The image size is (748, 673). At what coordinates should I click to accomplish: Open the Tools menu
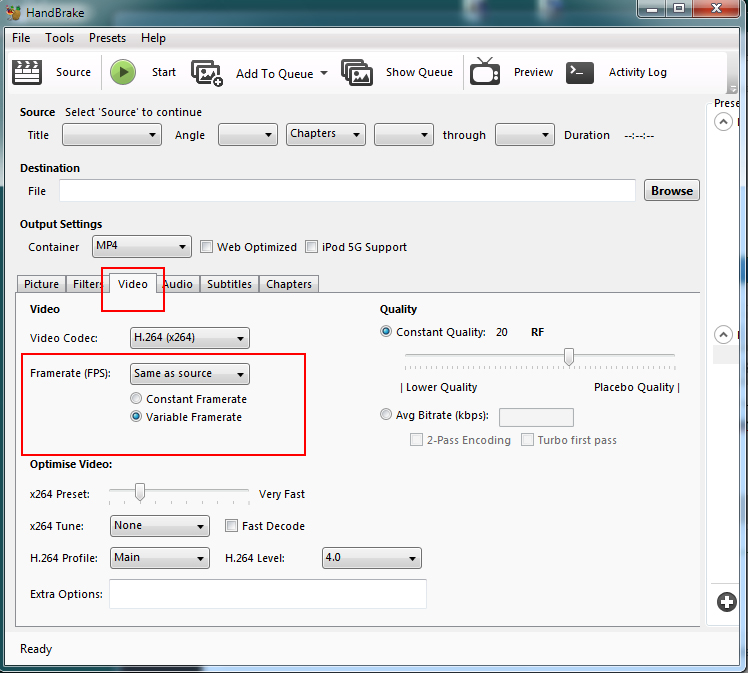[x=60, y=38]
